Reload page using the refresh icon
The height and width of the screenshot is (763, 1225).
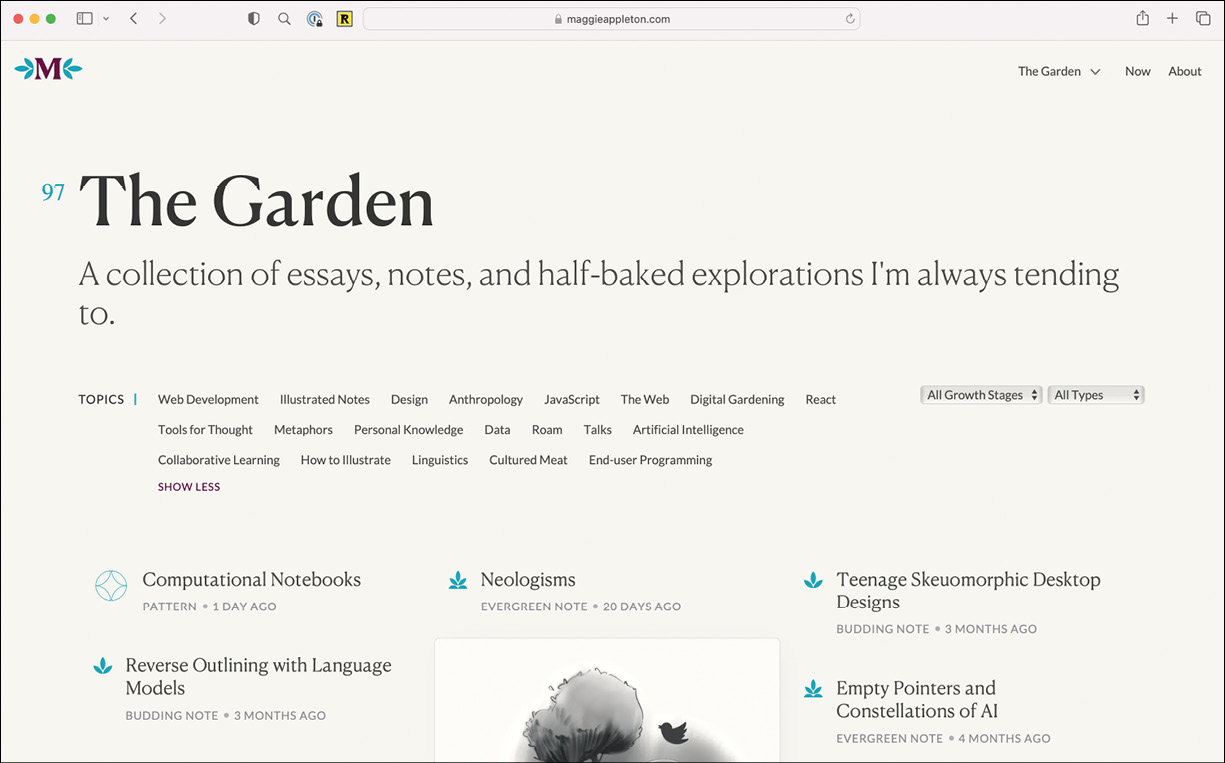click(850, 19)
